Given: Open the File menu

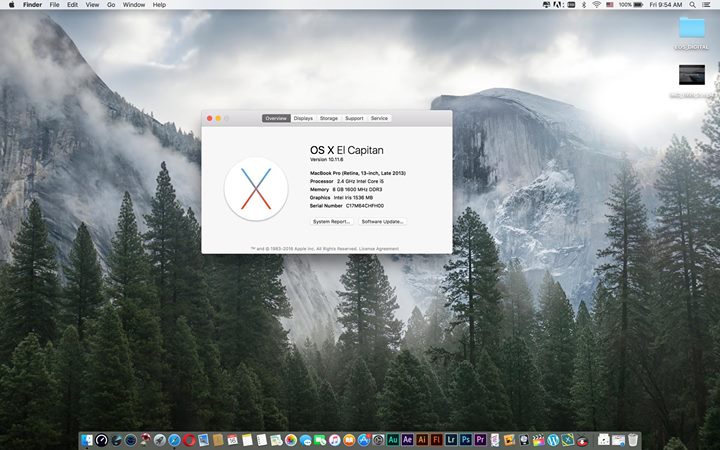Looking at the screenshot, I should (x=54, y=5).
